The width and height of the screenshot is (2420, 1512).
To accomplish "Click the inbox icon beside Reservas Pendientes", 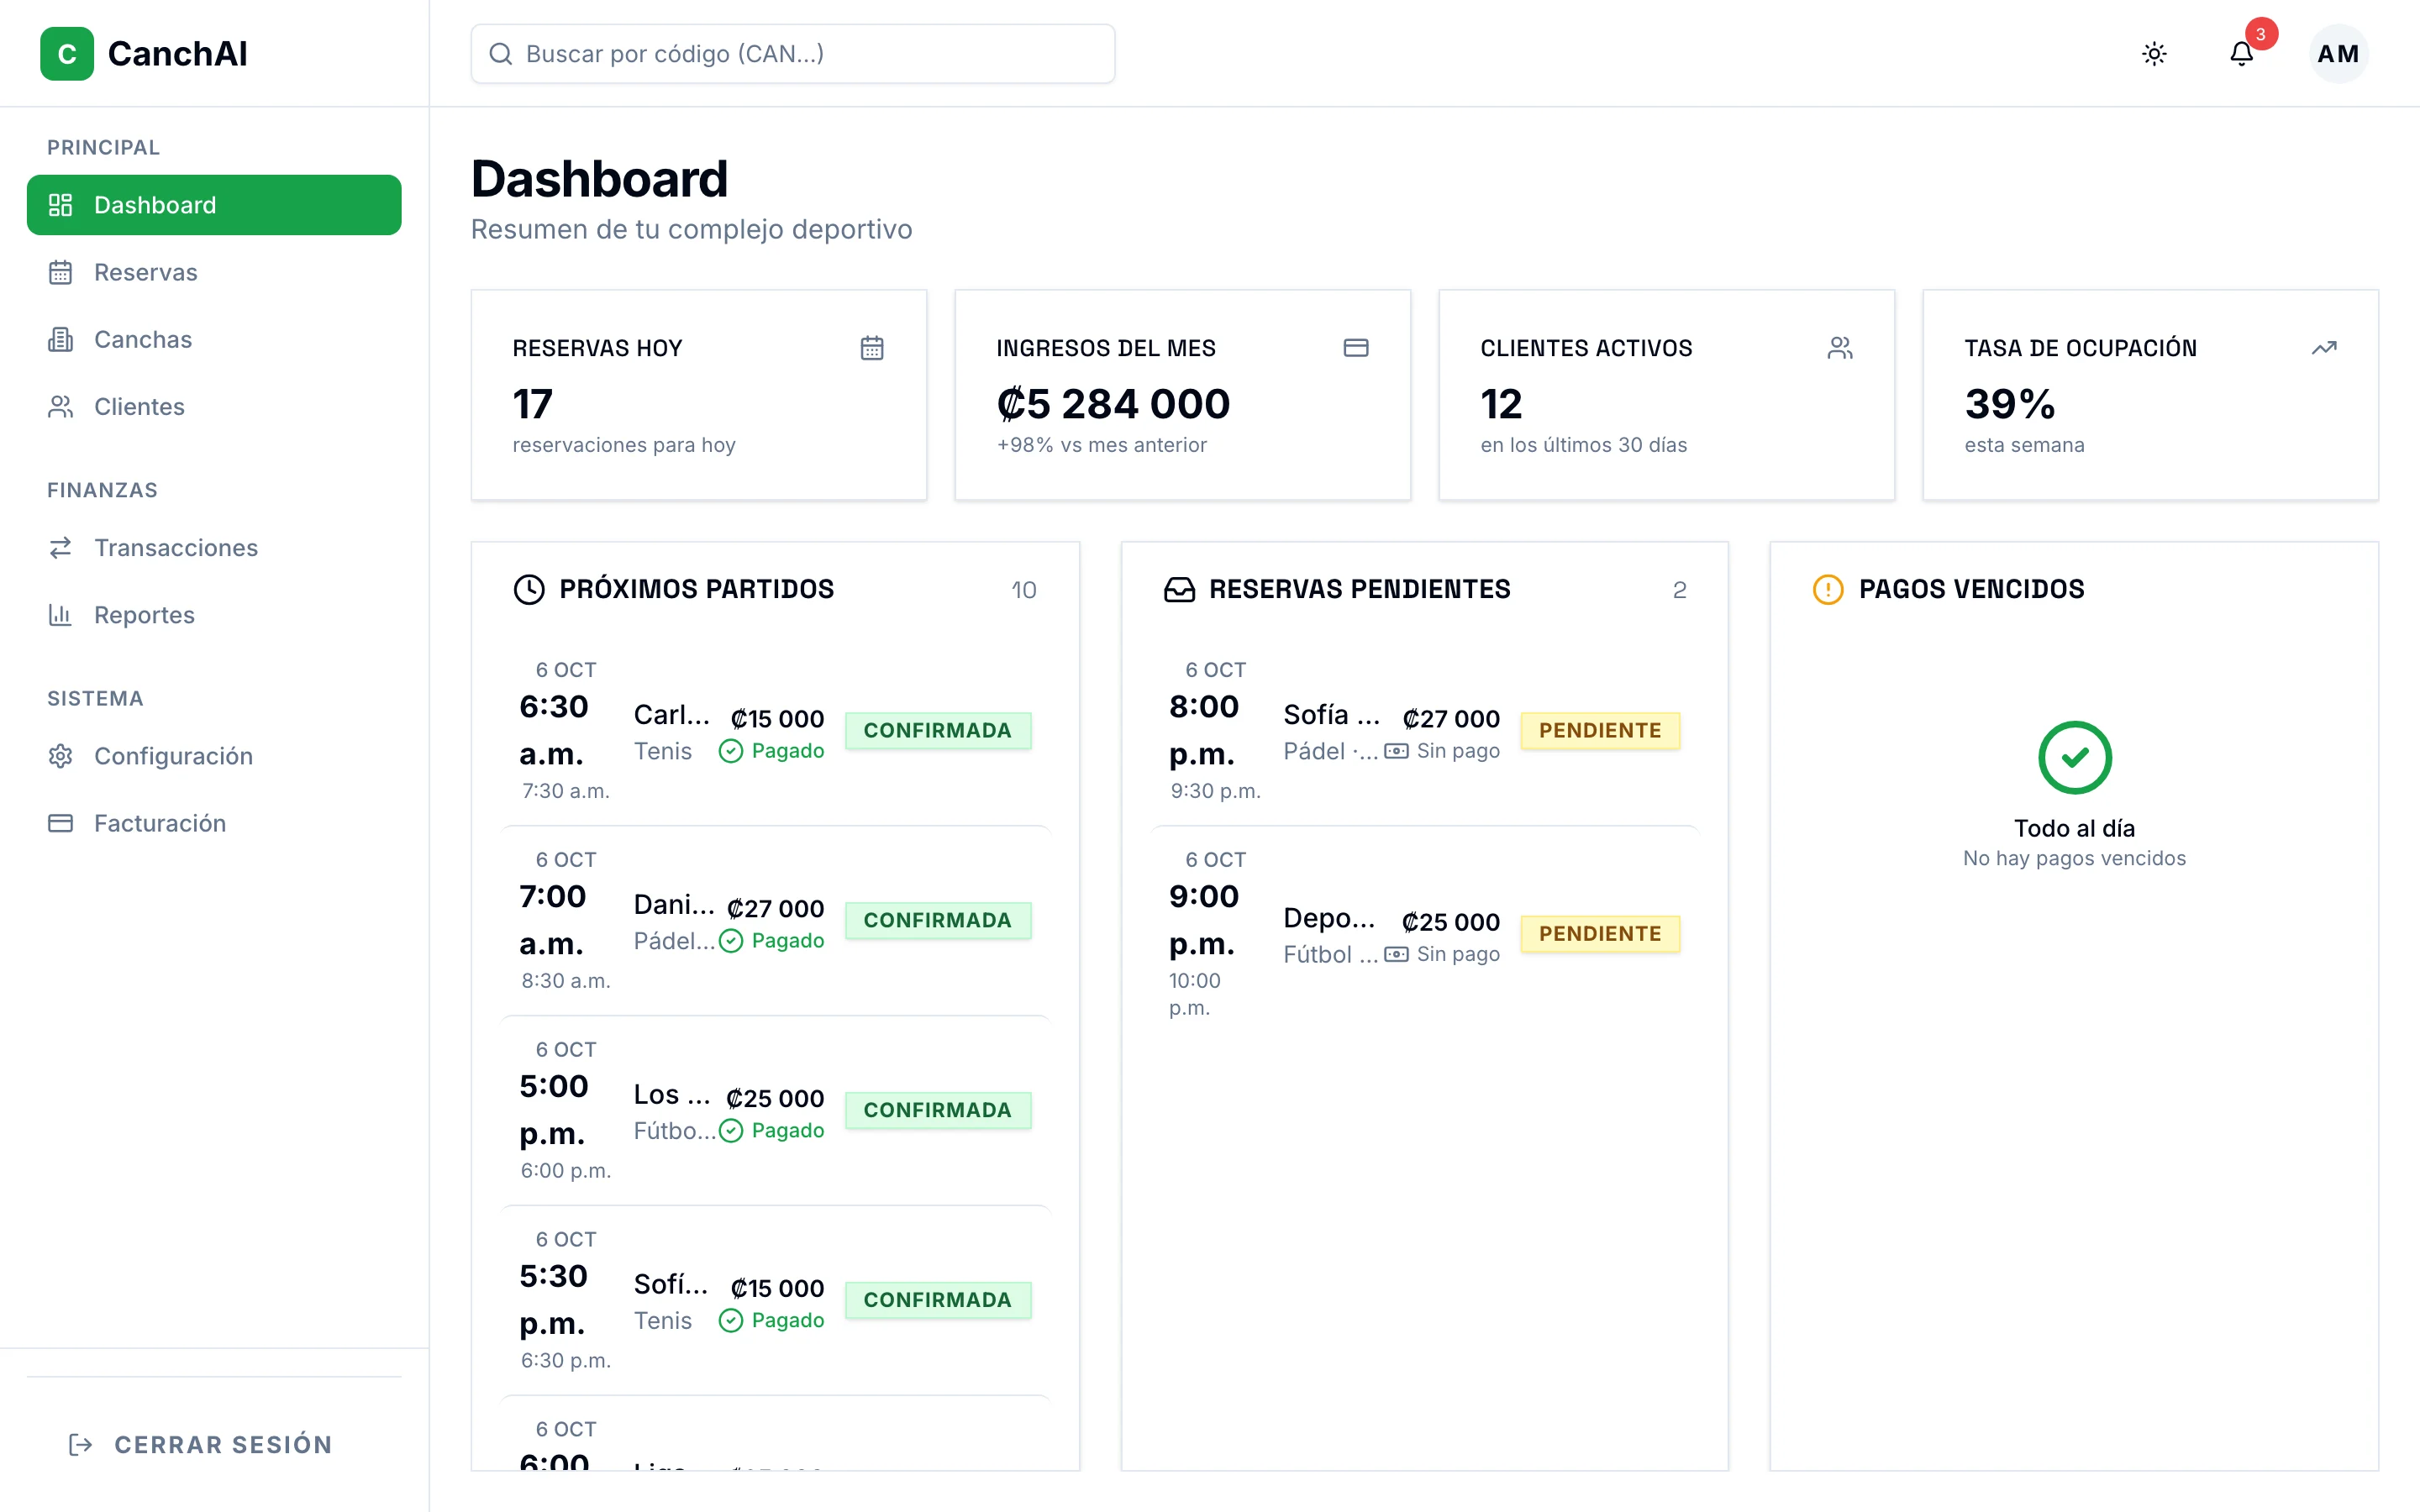I will (x=1179, y=590).
